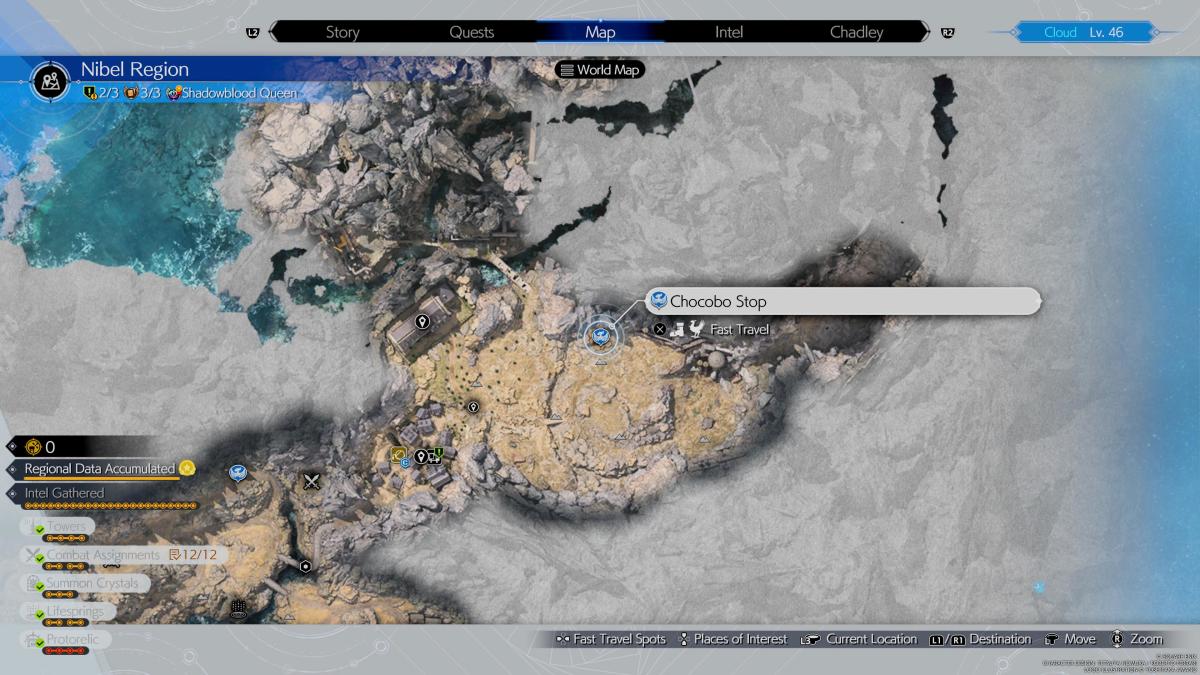Select location pin on the mansion building
Viewport: 1200px width, 675px height.
click(423, 322)
